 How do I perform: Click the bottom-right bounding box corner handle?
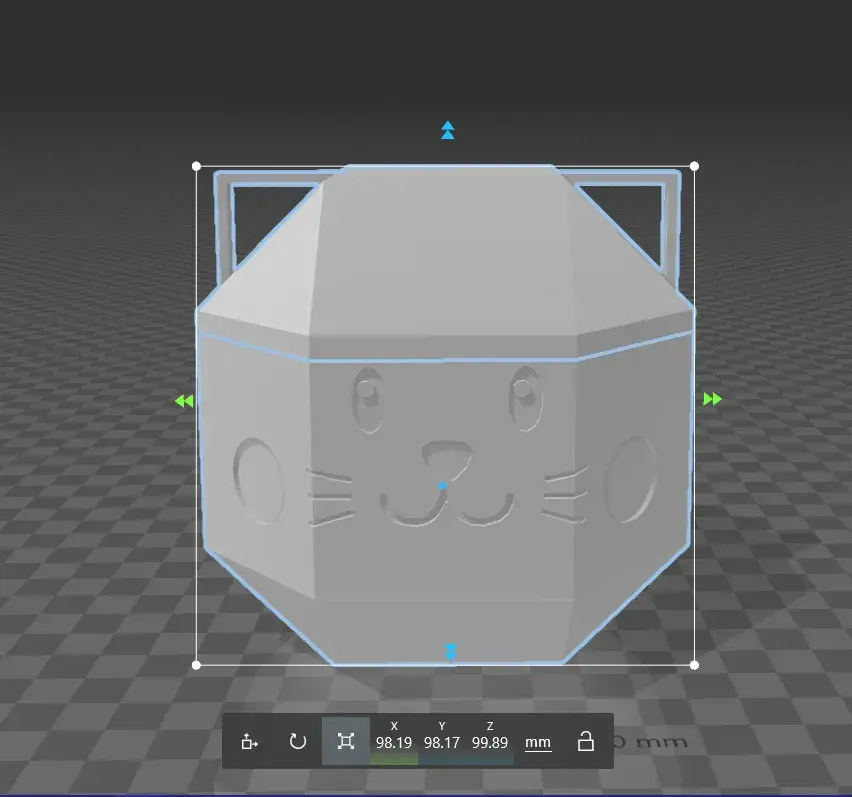(695, 664)
